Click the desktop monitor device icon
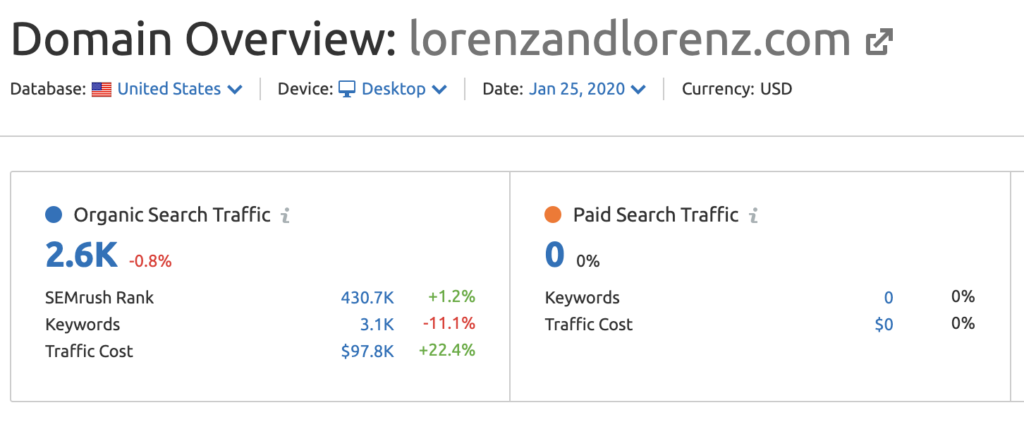This screenshot has height=422, width=1024. [x=346, y=89]
